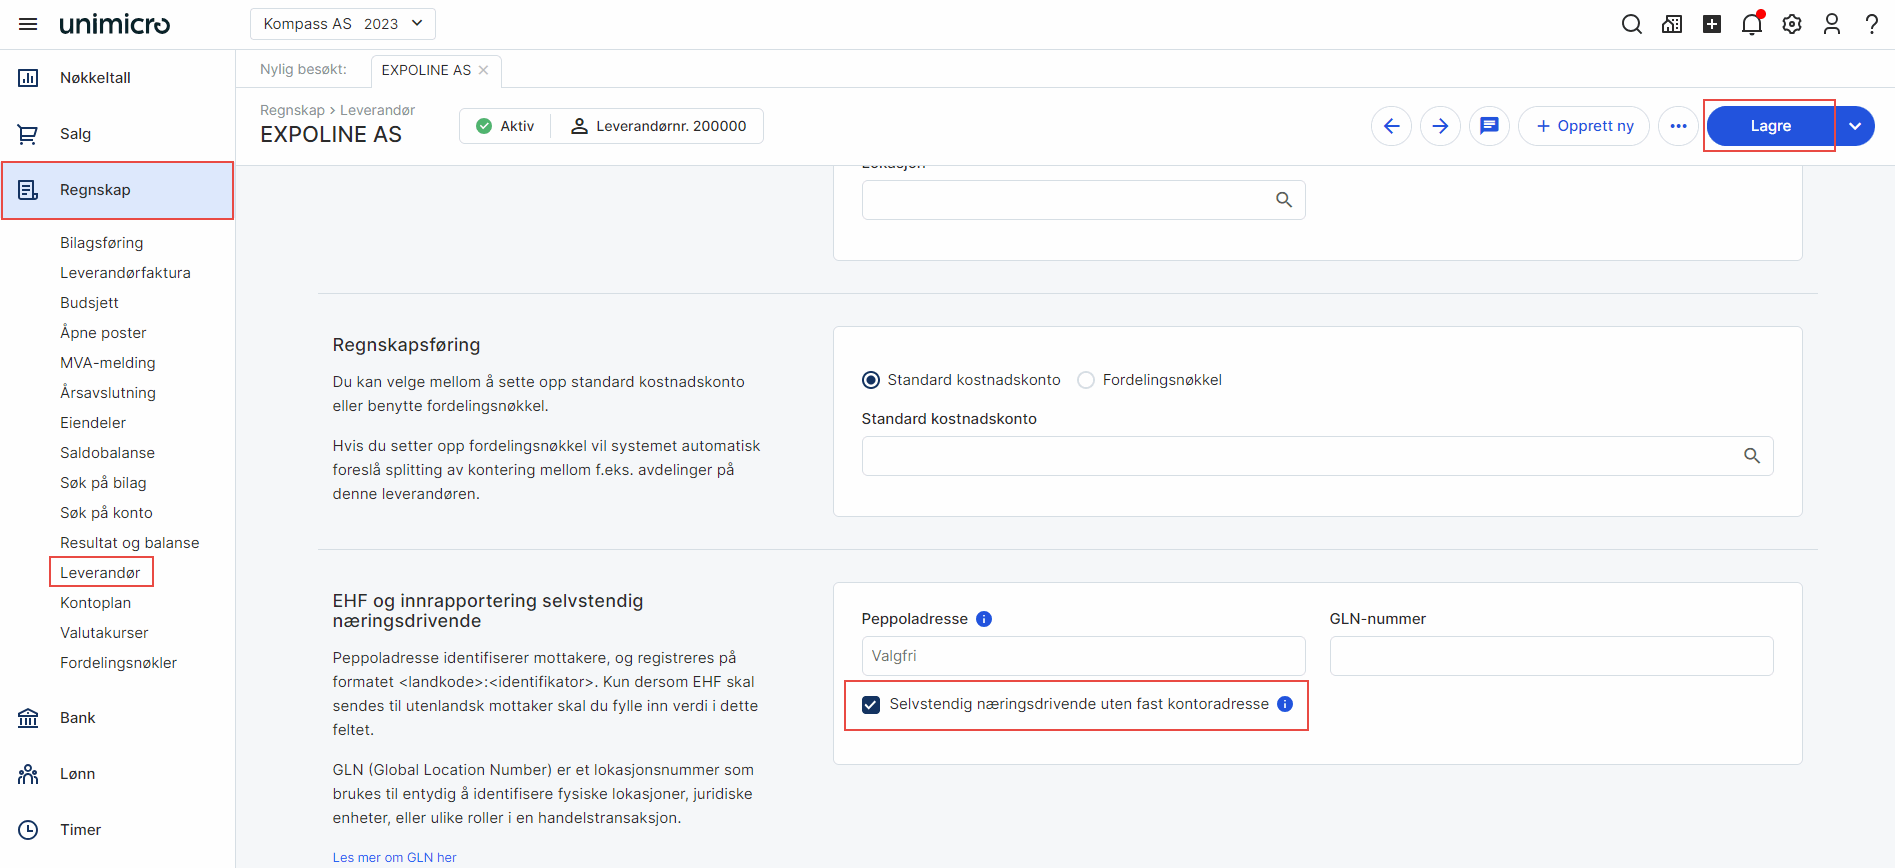Open the Les mer om GLN her link
Screen dimensions: 1895x868
(x=394, y=857)
